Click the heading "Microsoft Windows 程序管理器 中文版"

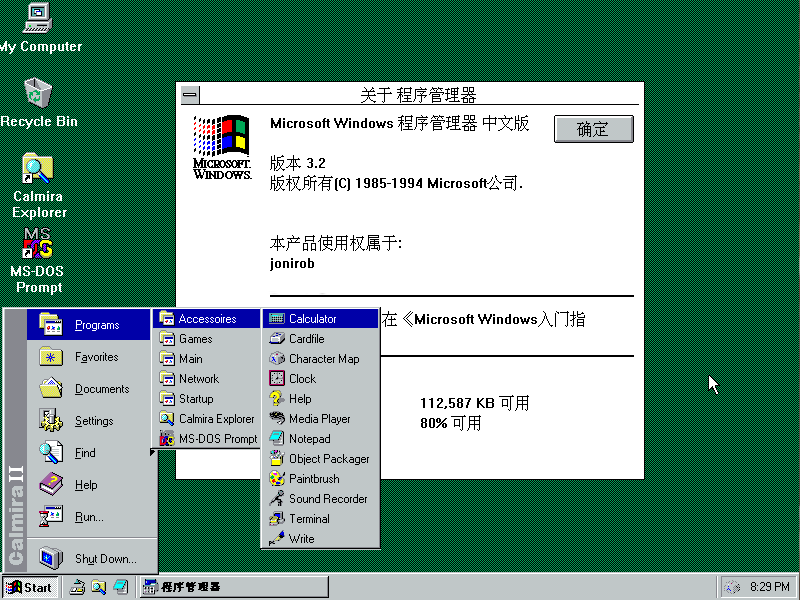pyautogui.click(x=399, y=123)
